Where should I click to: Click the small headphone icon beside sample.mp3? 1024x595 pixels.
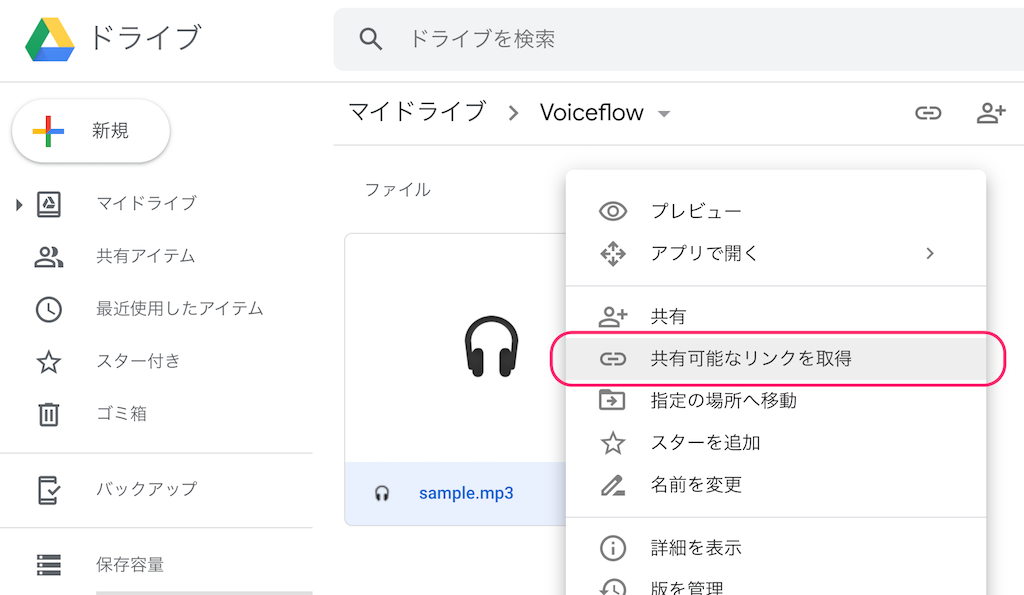click(382, 493)
